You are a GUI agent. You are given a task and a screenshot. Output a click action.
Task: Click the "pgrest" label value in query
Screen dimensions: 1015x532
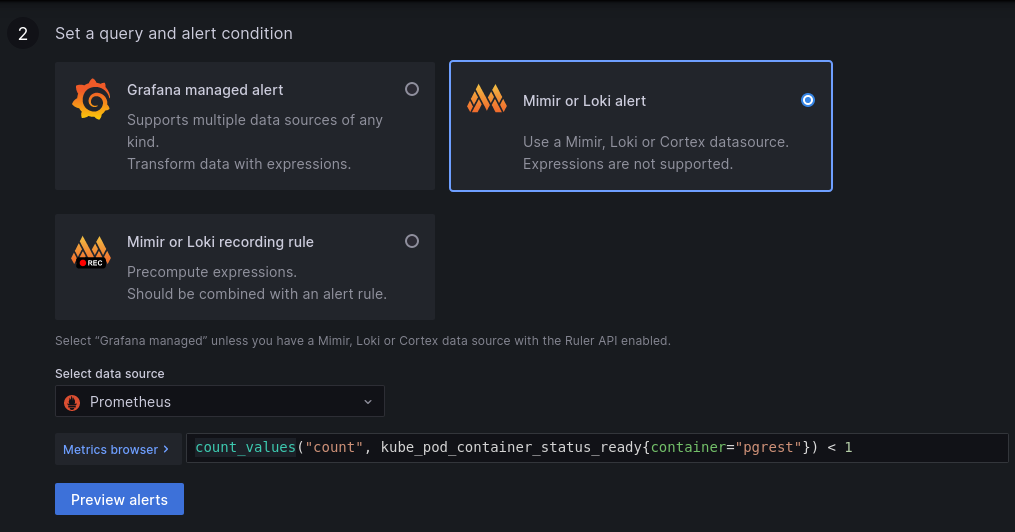coord(768,447)
